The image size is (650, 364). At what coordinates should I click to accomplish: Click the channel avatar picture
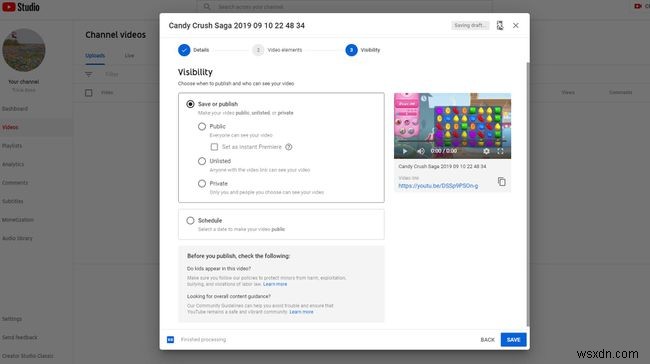click(24, 50)
